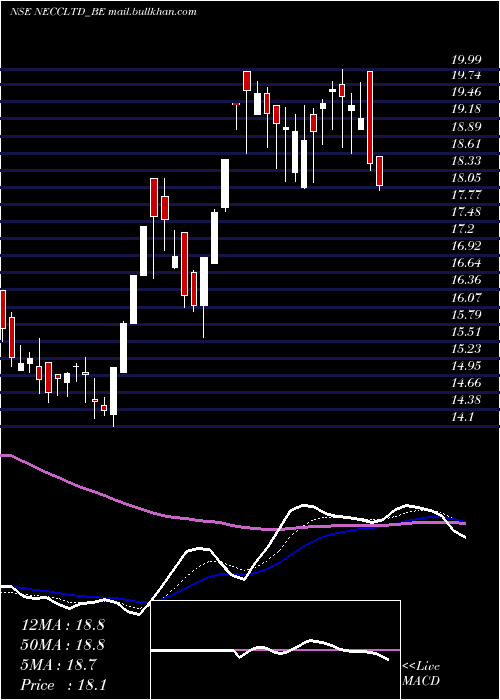Select the 14.38 price level label
Screen dimensions: 500x700
coord(467,400)
